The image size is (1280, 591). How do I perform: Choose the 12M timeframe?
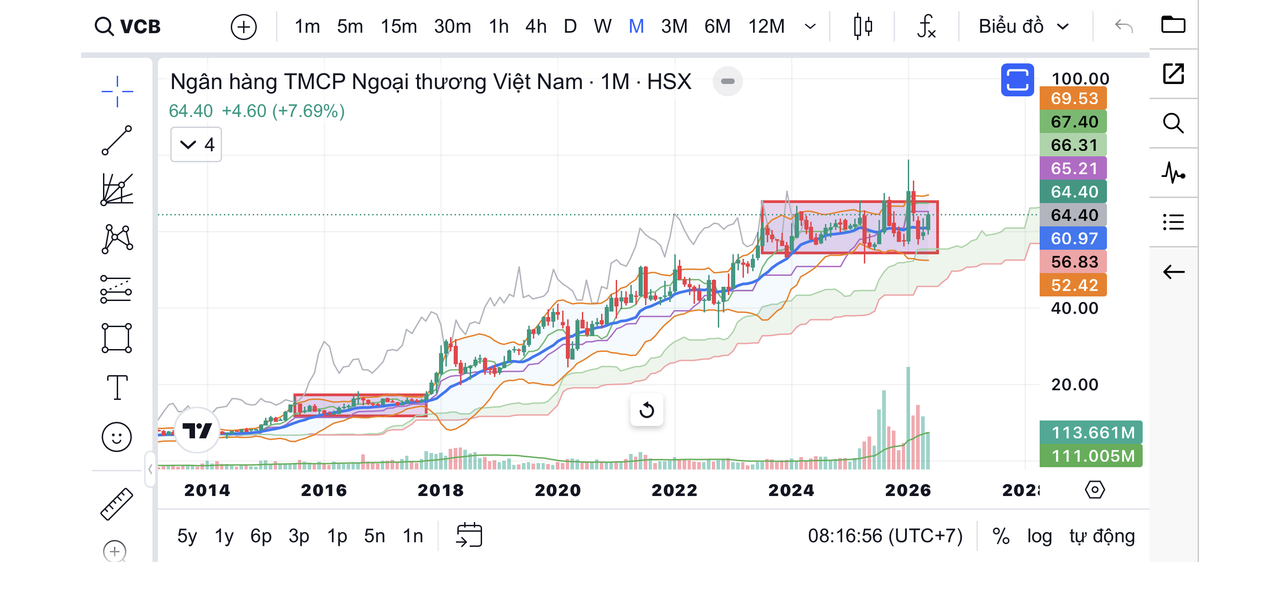(766, 27)
